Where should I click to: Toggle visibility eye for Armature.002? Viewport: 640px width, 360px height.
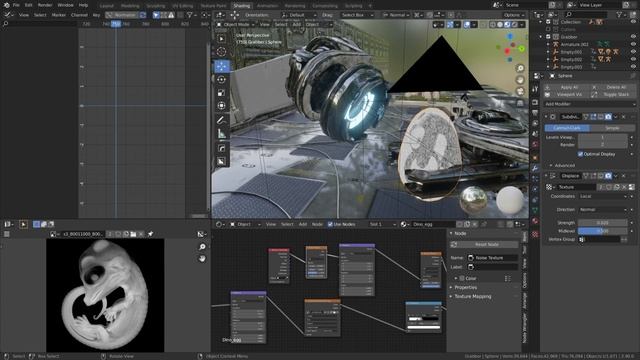point(633,44)
